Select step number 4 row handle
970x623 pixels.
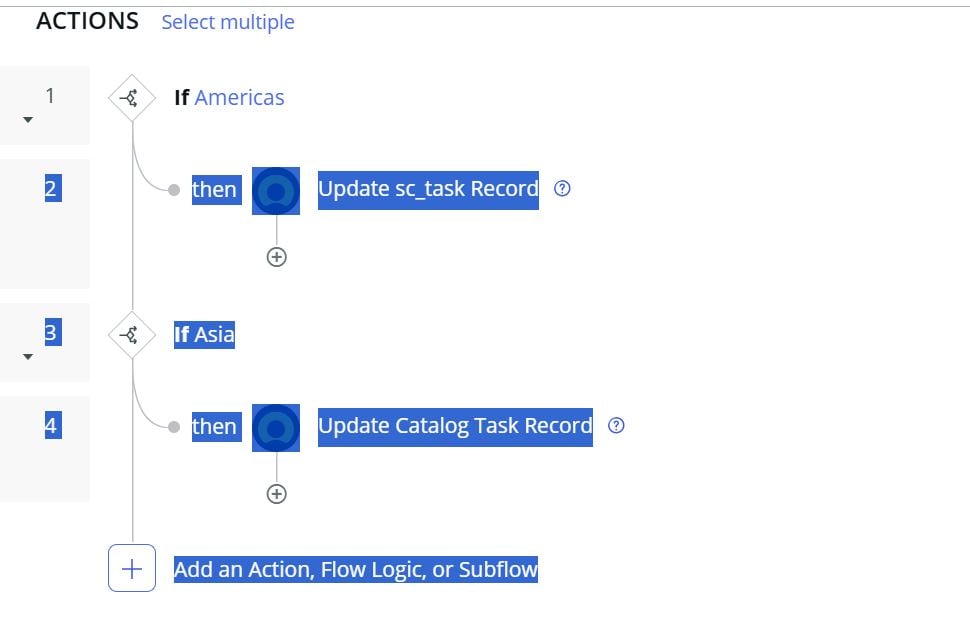coord(51,426)
